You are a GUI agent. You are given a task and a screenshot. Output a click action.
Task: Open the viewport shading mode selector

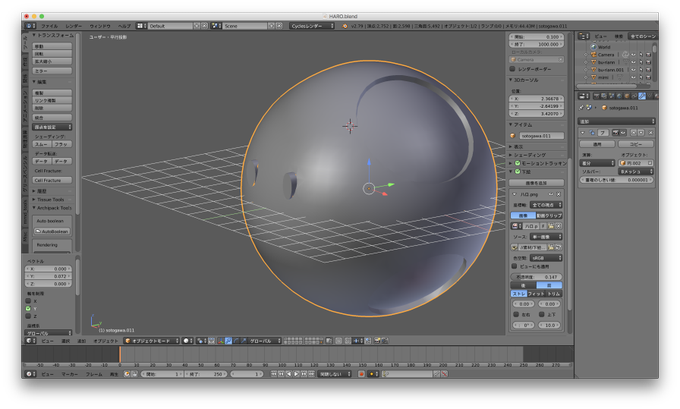click(x=188, y=341)
